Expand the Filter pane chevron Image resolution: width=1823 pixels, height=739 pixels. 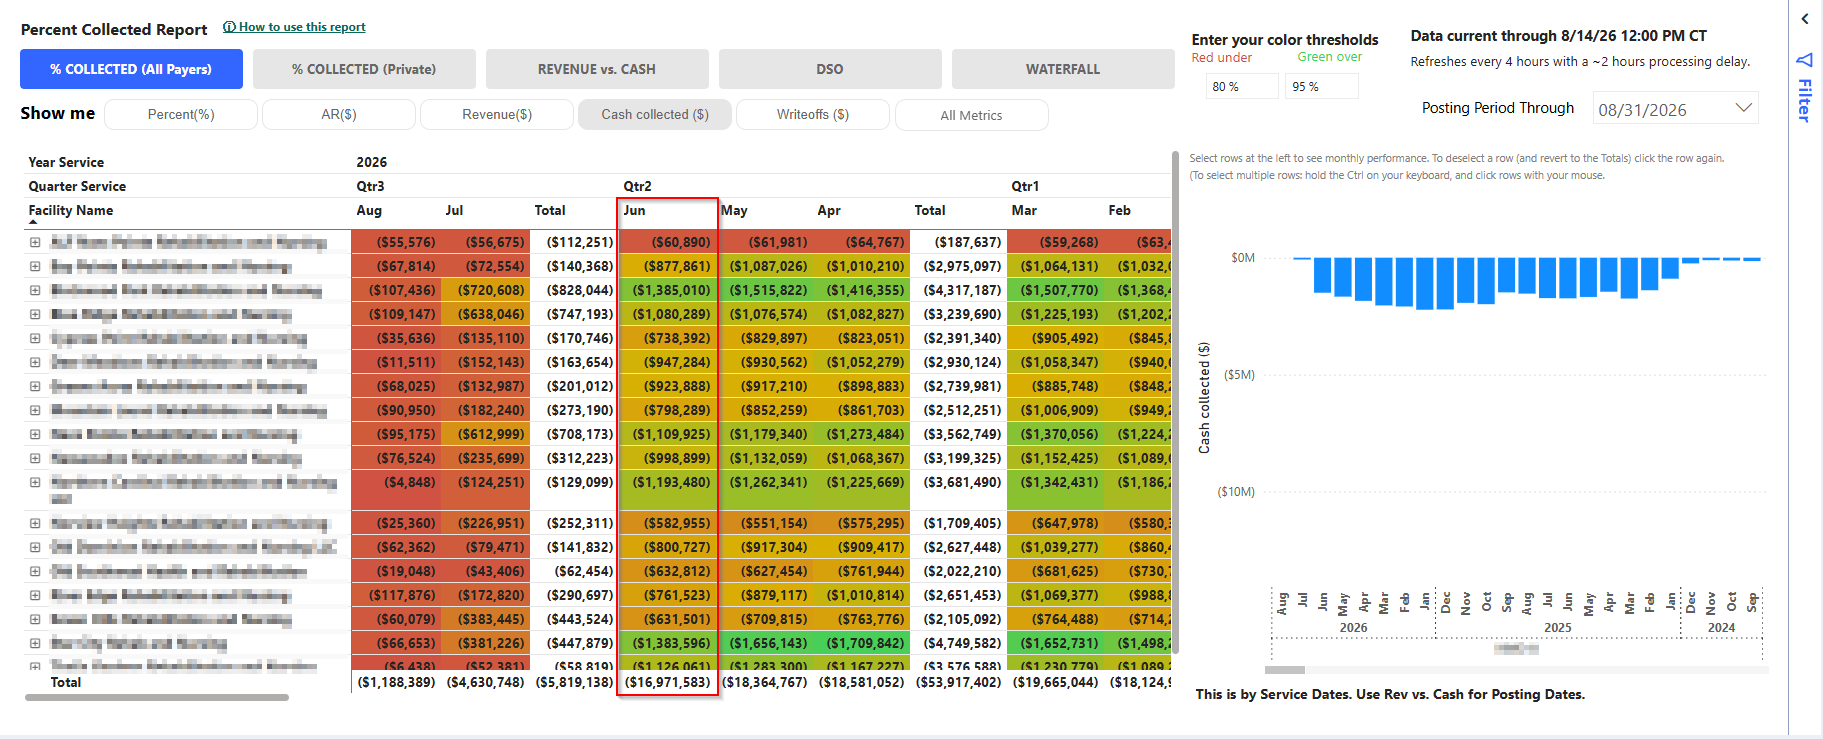coord(1804,19)
